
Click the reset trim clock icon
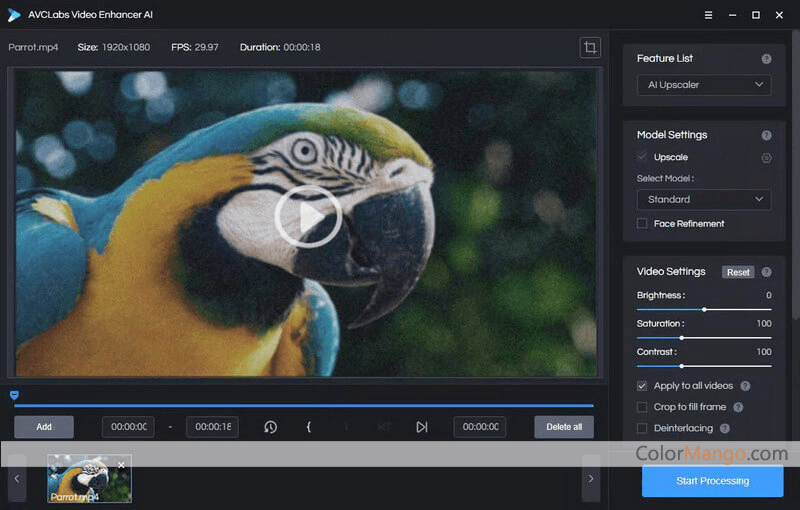270,427
